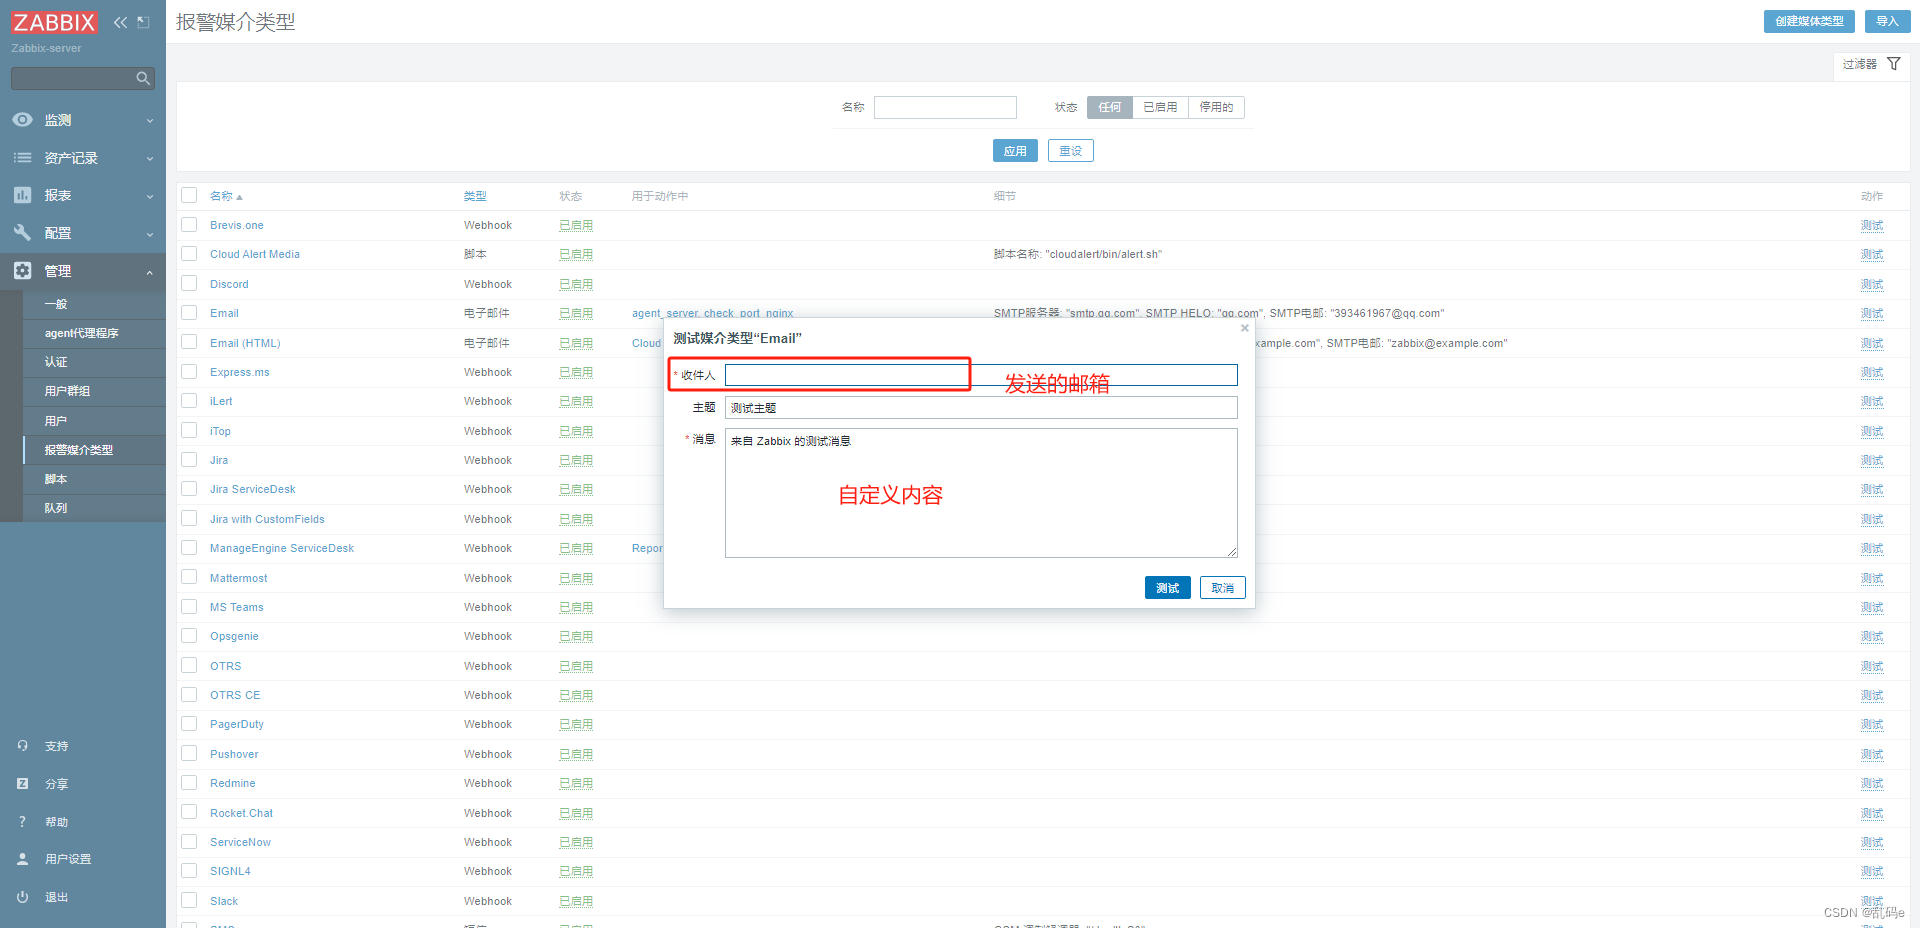Screen dimensions: 1920x928
Task: Expand the 报表 menu chevron
Action: (150, 196)
